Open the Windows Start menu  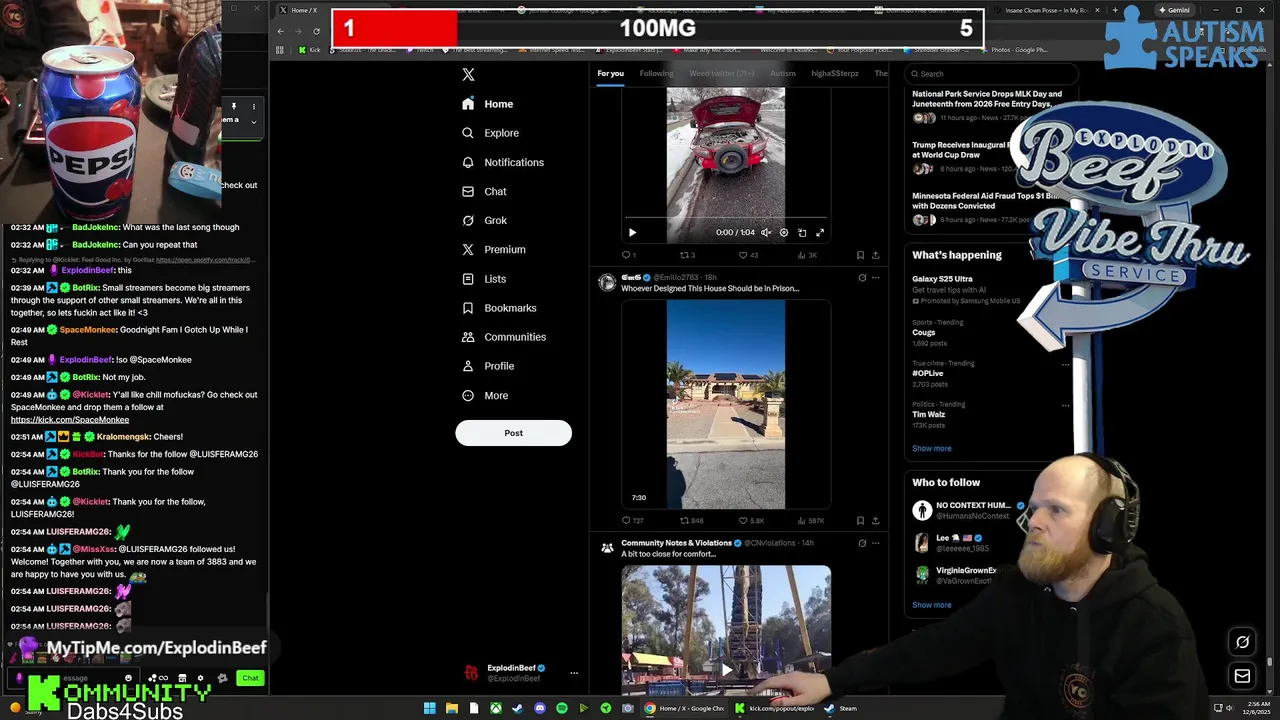430,708
